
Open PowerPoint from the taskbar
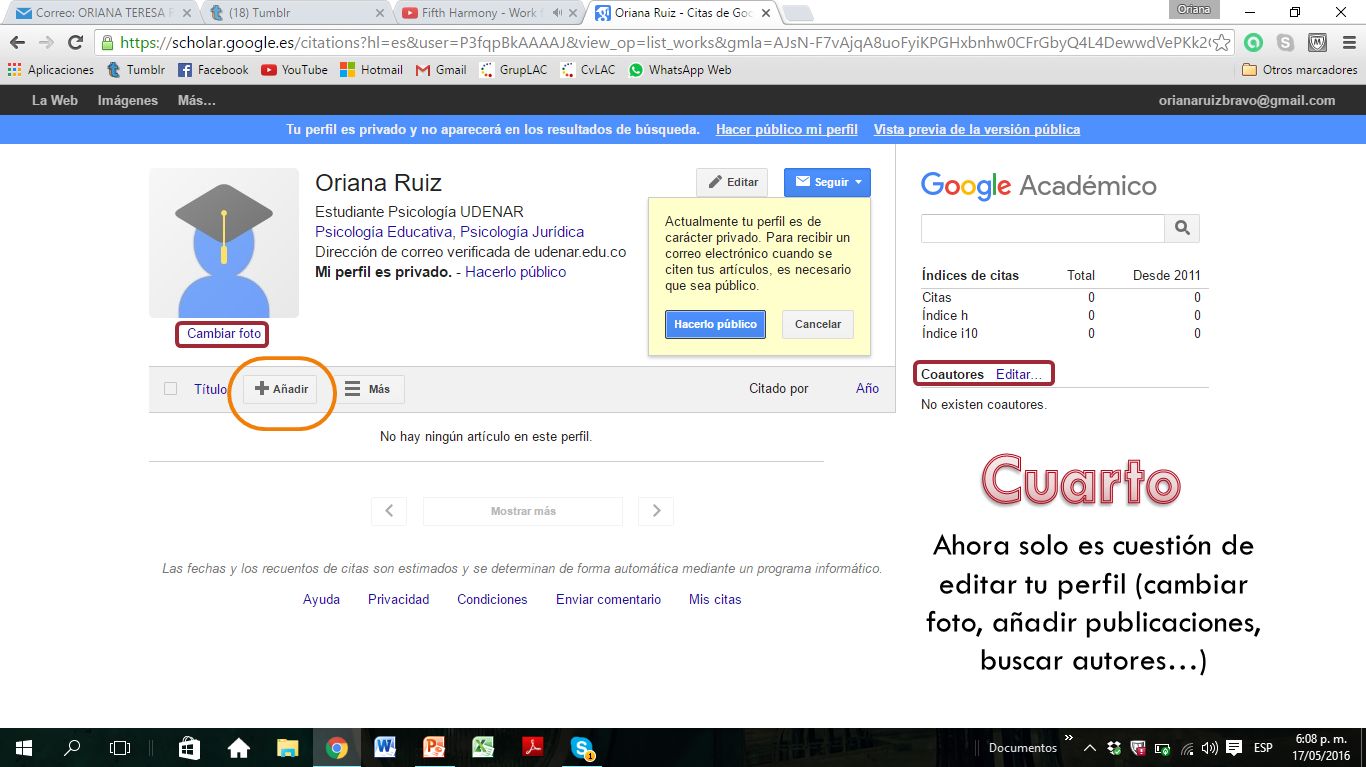(x=434, y=747)
